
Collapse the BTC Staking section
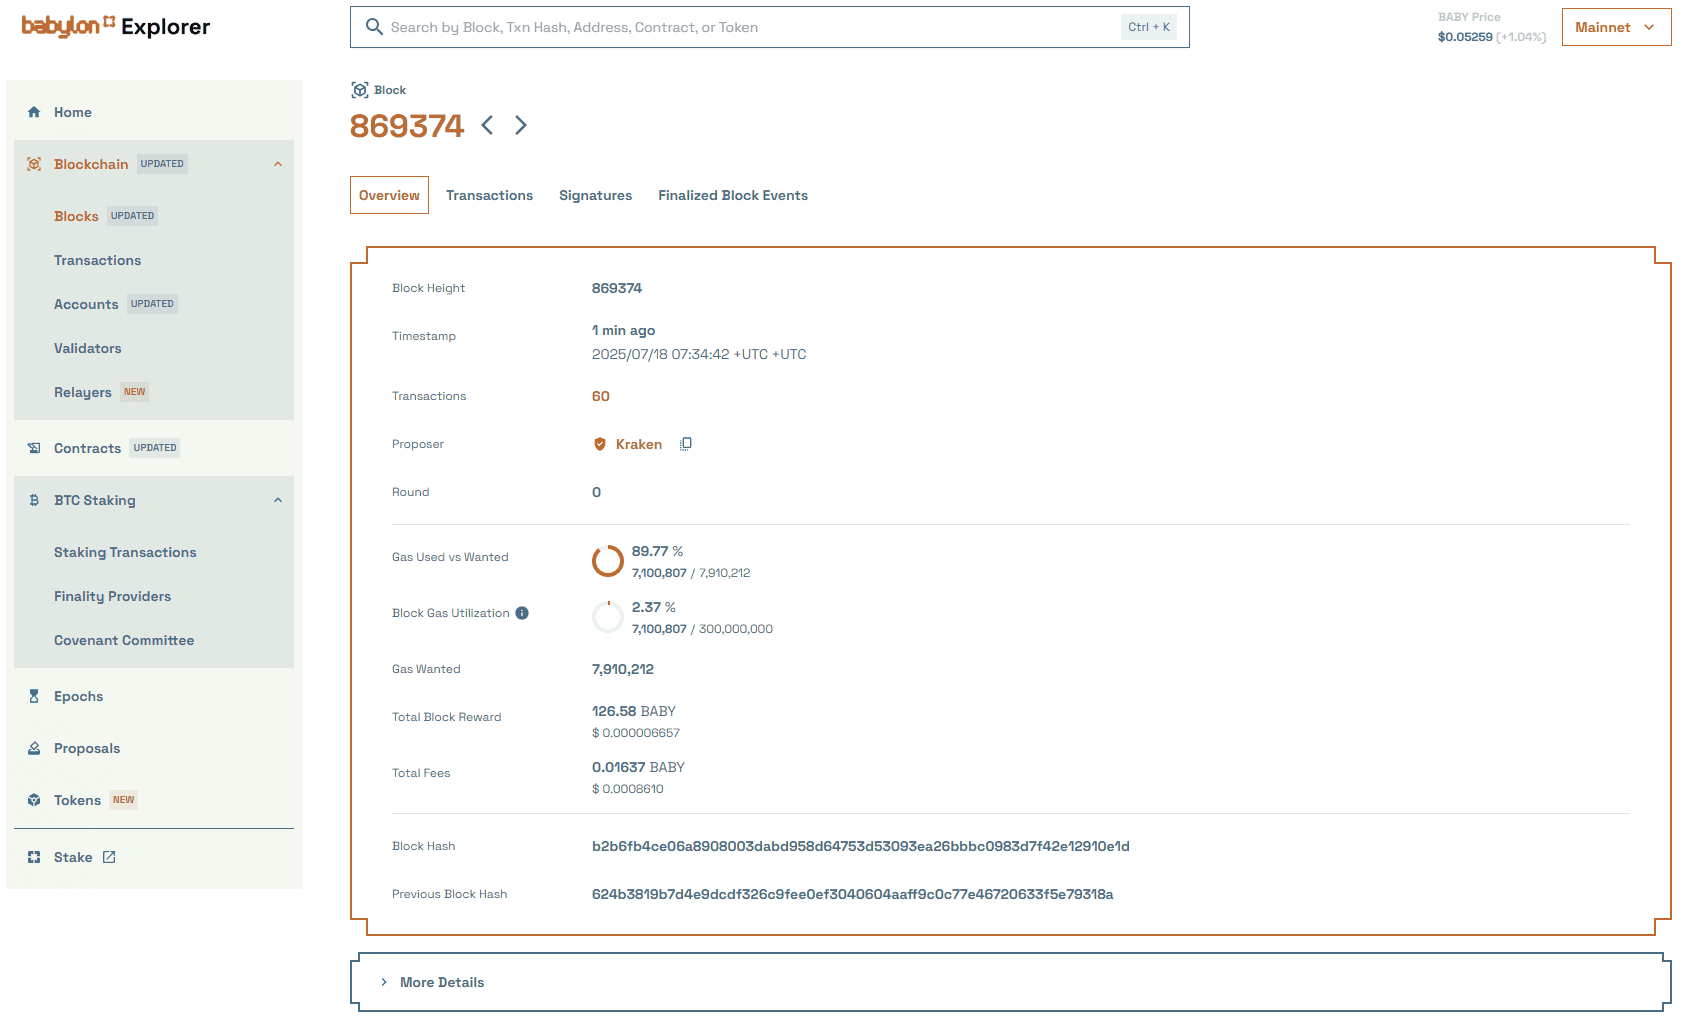(278, 500)
